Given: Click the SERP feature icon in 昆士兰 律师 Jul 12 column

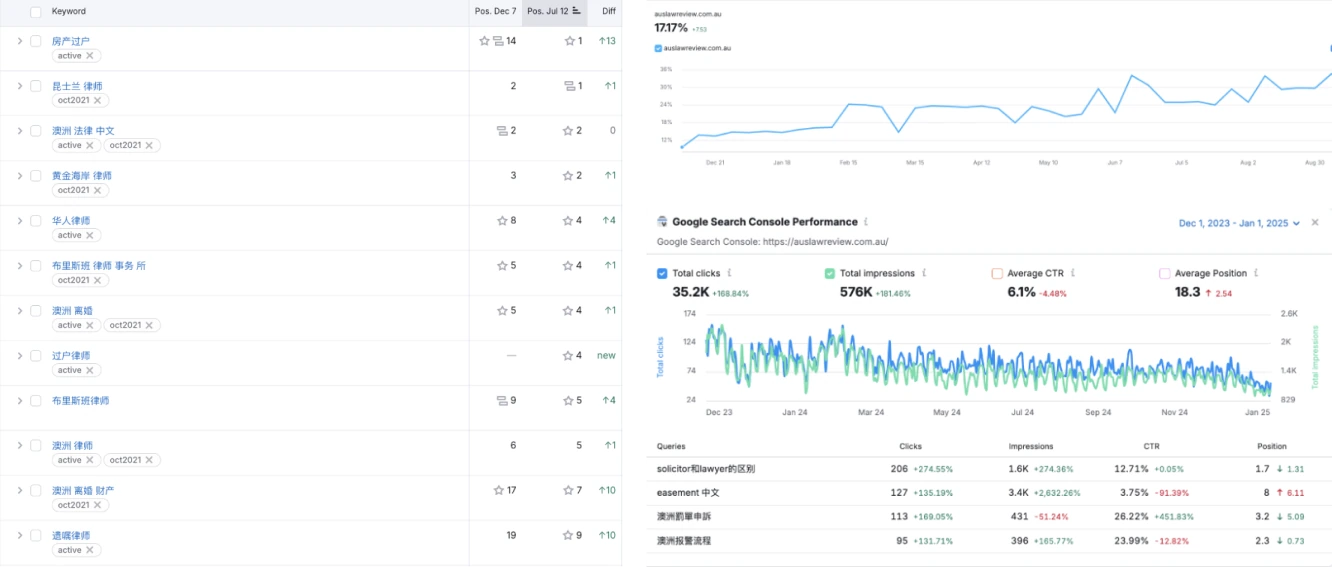Looking at the screenshot, I should coord(570,86).
